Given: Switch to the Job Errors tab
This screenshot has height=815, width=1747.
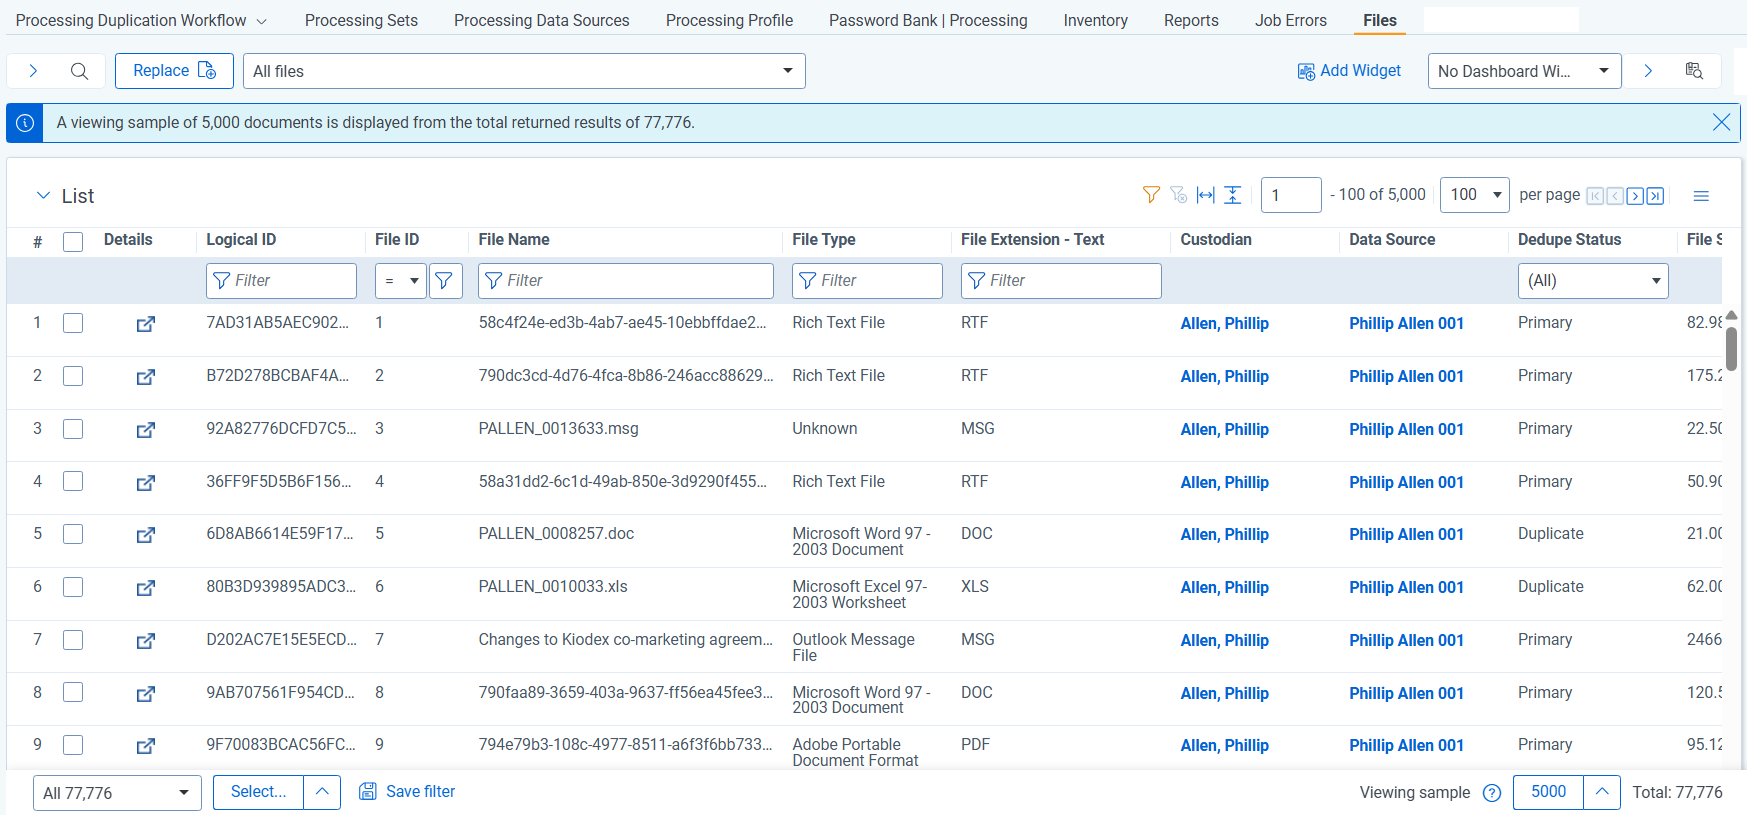Looking at the screenshot, I should tap(1290, 20).
